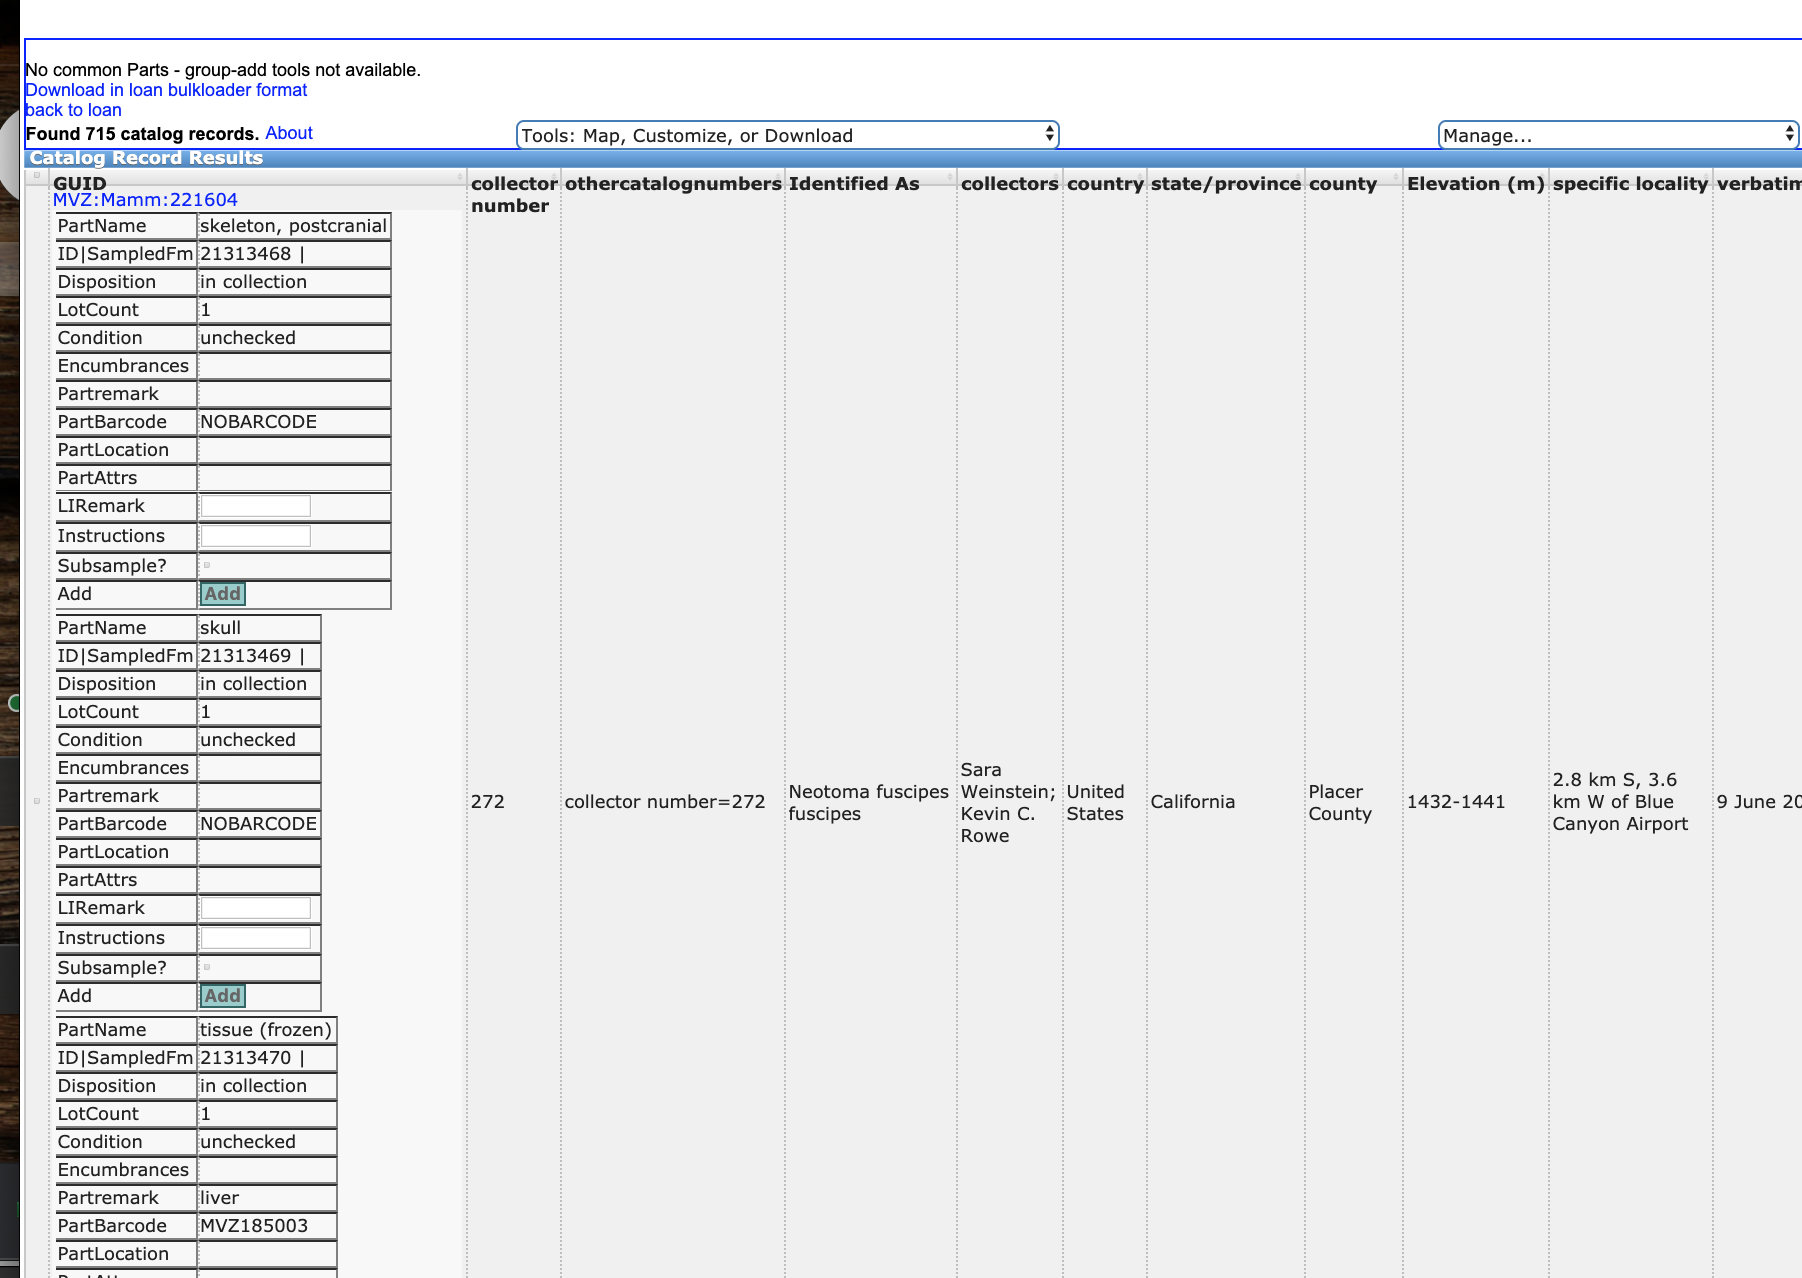Click the country column header

pos(1105,183)
